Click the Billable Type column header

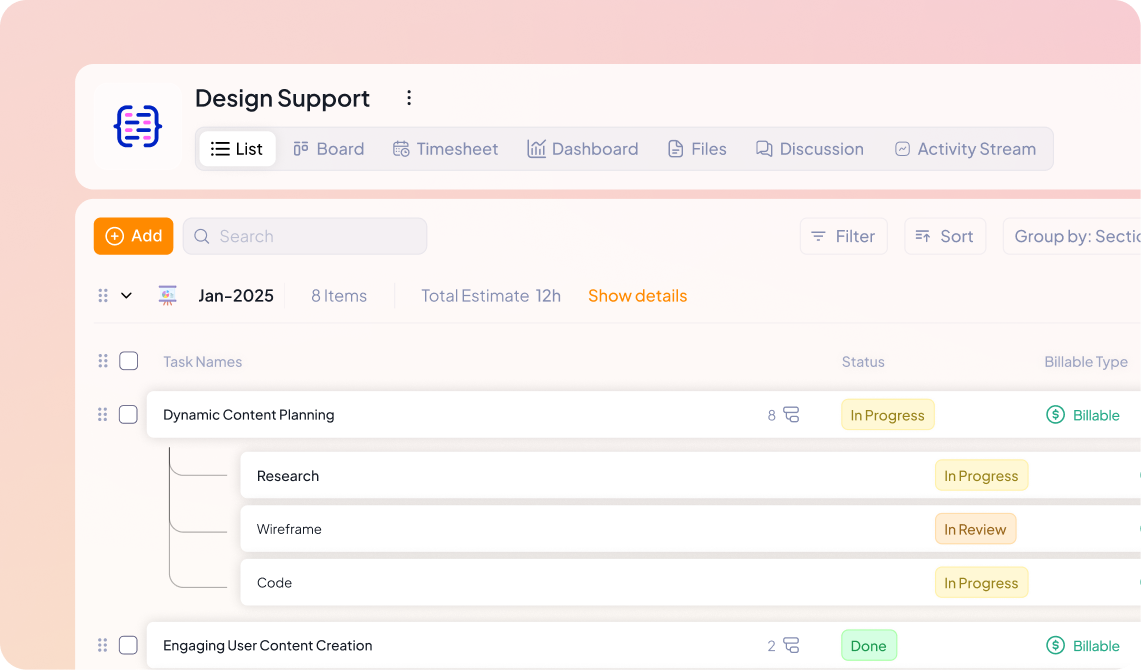(x=1086, y=362)
